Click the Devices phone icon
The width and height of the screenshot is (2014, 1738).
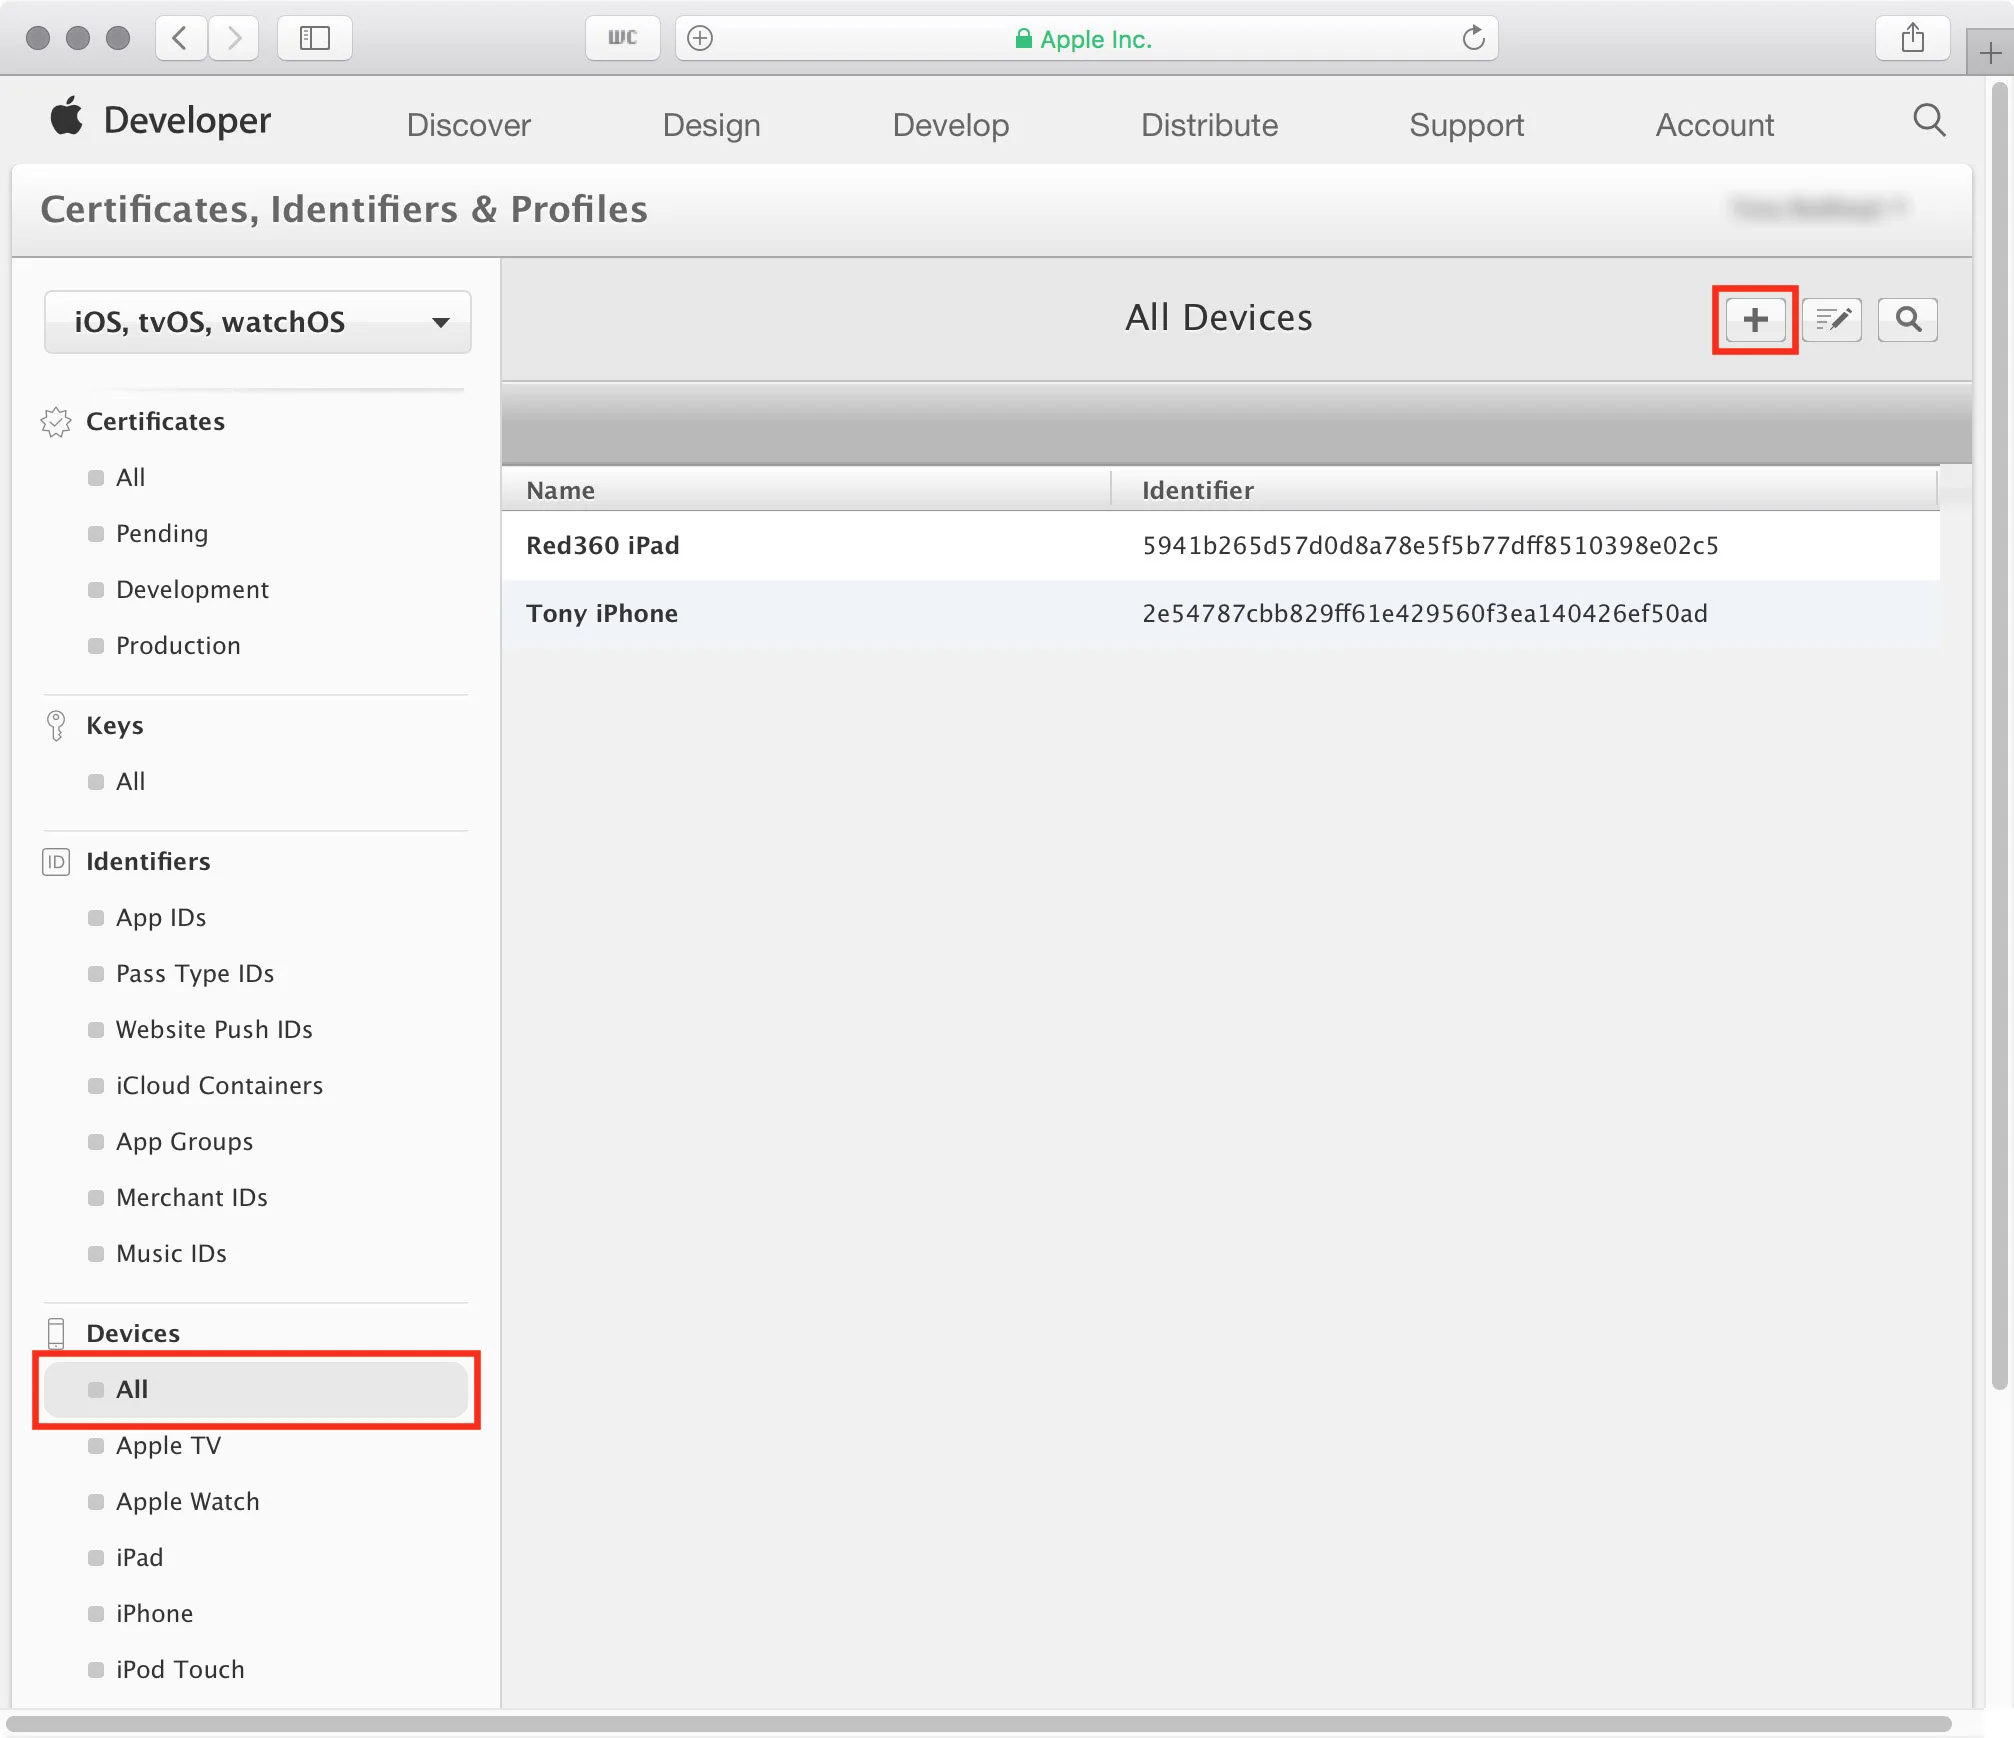tap(56, 1333)
